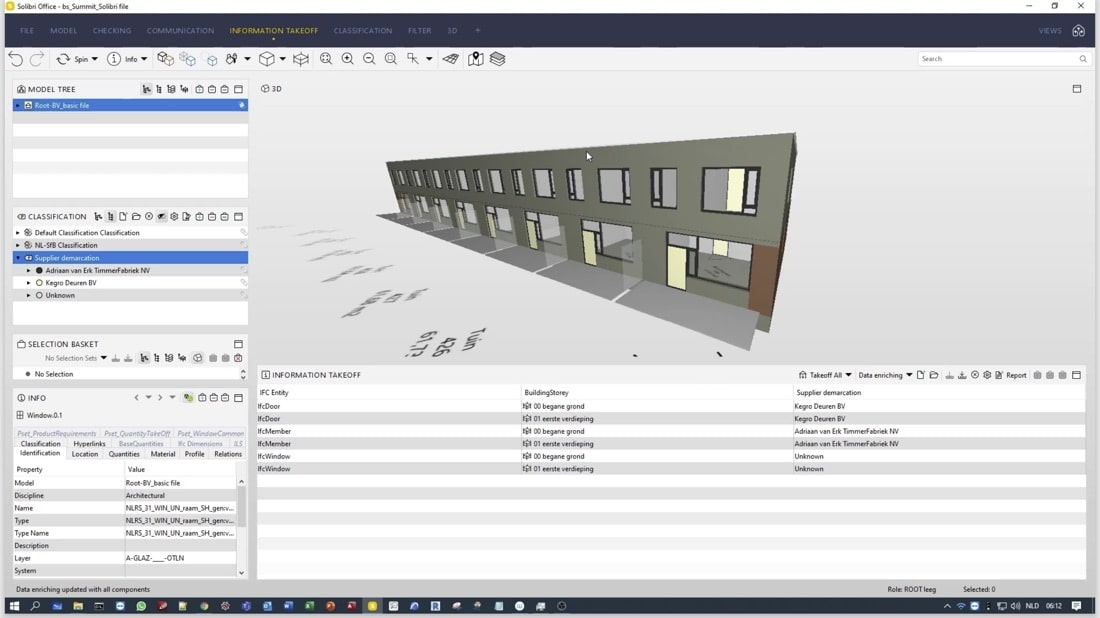Toggle the Unknown supplier selection circle
1100x618 pixels.
tap(40, 295)
